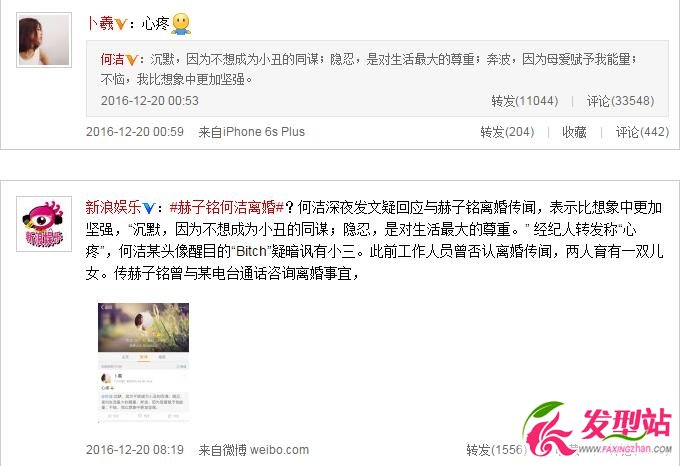This screenshot has width=681, height=466.
Task: Open the 新浪娱乐 avatar logo
Action: click(44, 224)
